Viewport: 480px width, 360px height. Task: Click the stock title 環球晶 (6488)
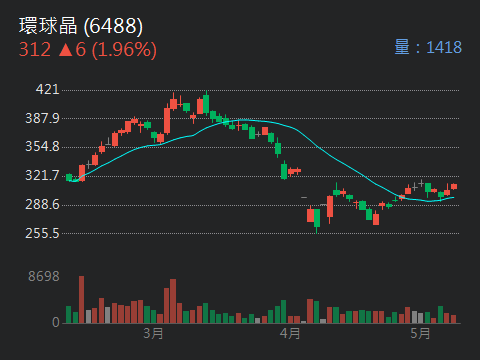pos(81,26)
